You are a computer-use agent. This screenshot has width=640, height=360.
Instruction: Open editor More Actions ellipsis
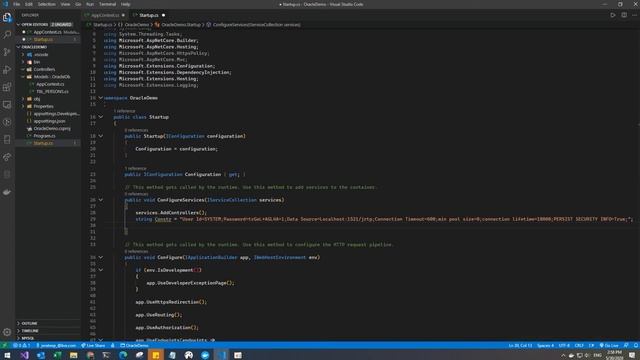(634, 15)
